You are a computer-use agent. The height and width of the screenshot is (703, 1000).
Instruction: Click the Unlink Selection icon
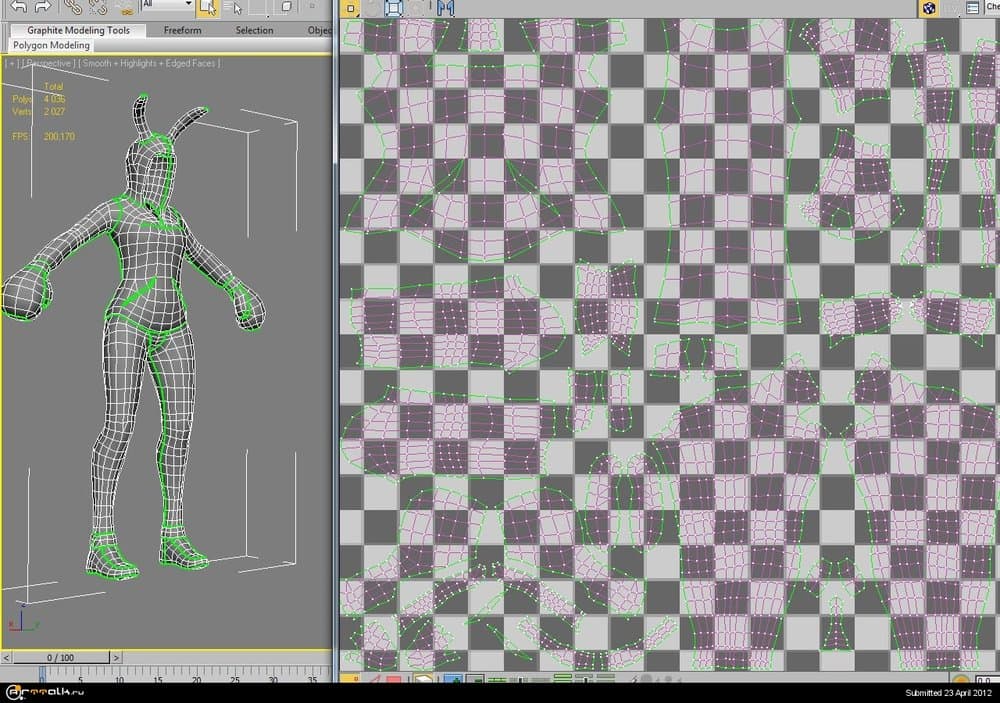[97, 6]
